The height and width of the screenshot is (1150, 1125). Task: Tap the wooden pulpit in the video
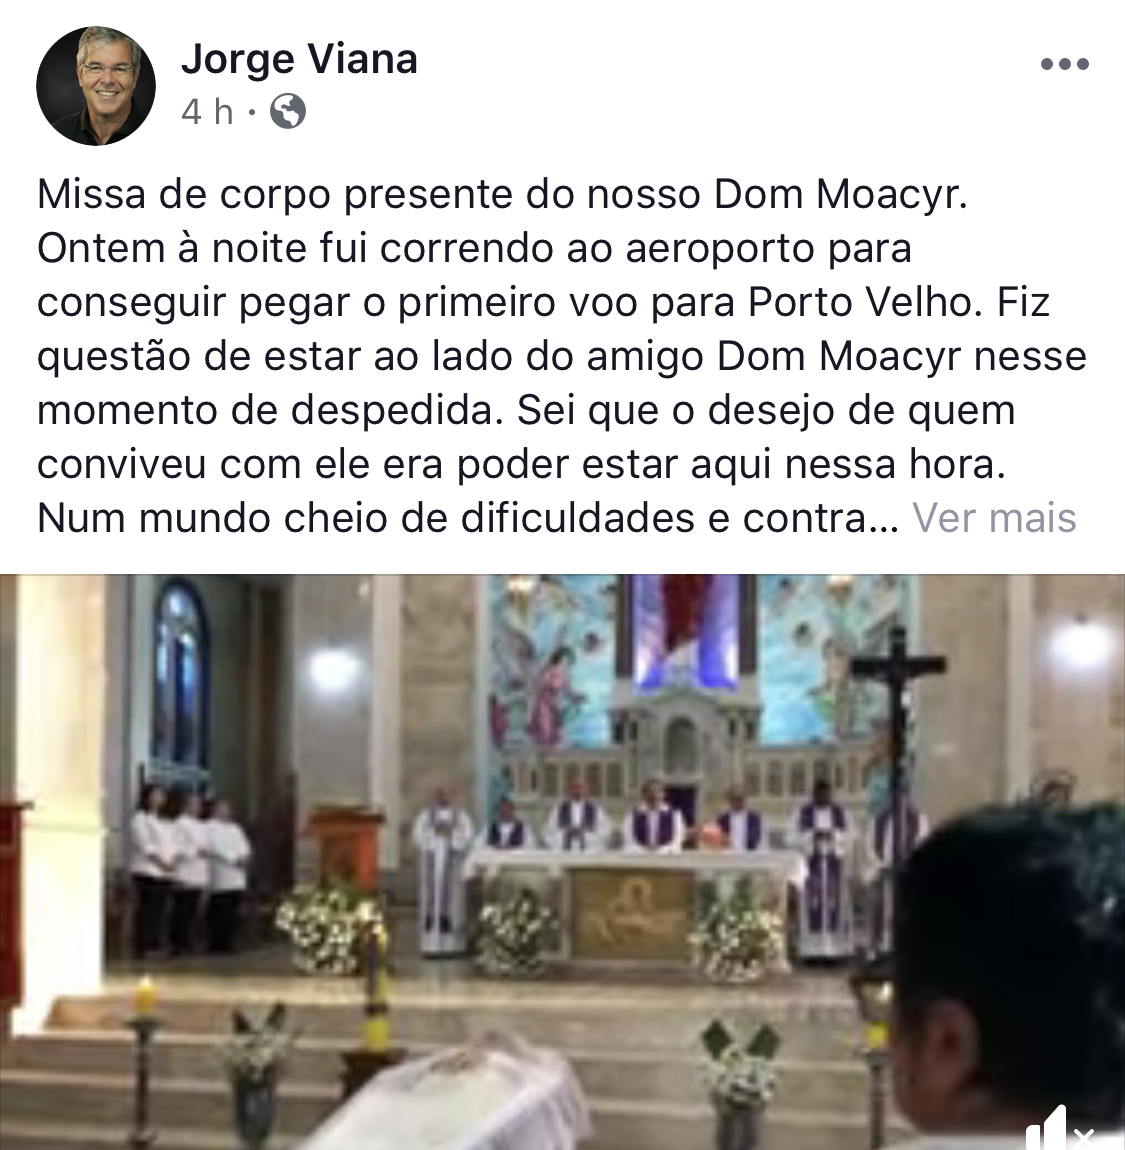click(345, 851)
